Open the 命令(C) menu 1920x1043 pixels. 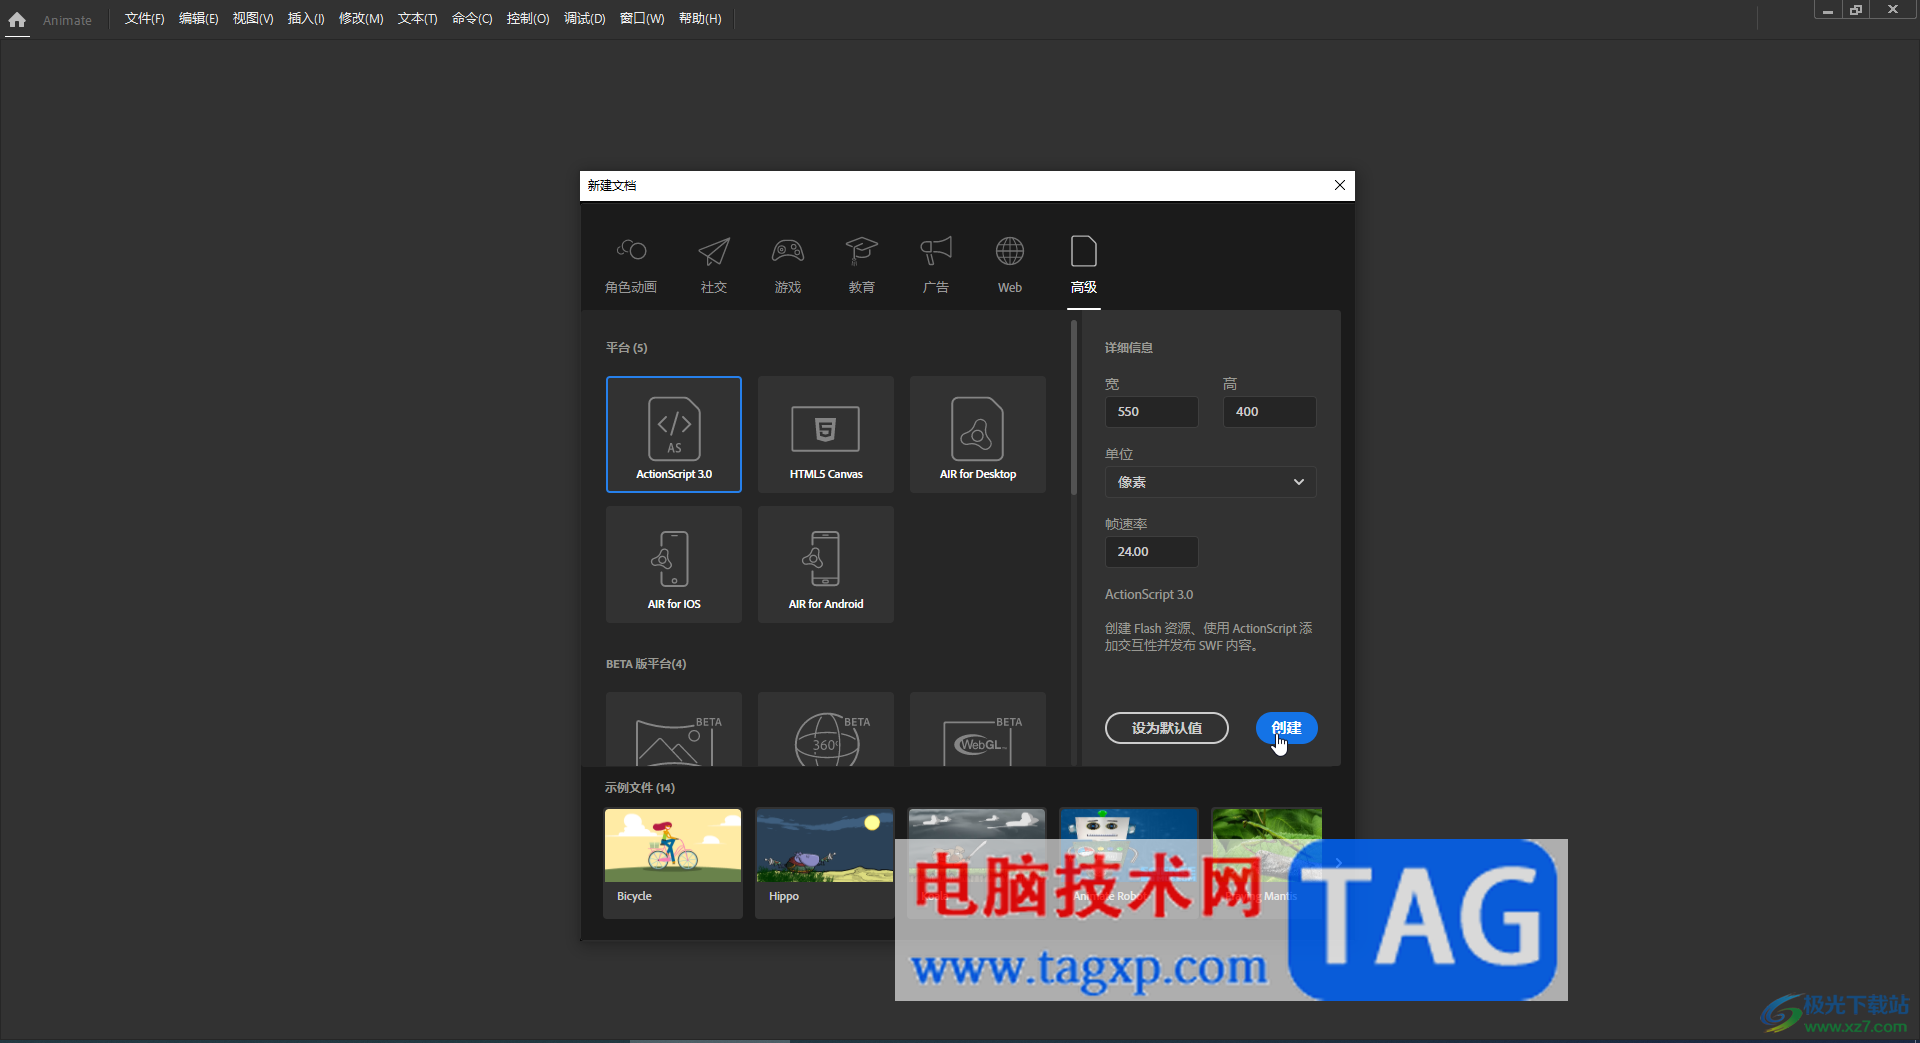pos(472,19)
